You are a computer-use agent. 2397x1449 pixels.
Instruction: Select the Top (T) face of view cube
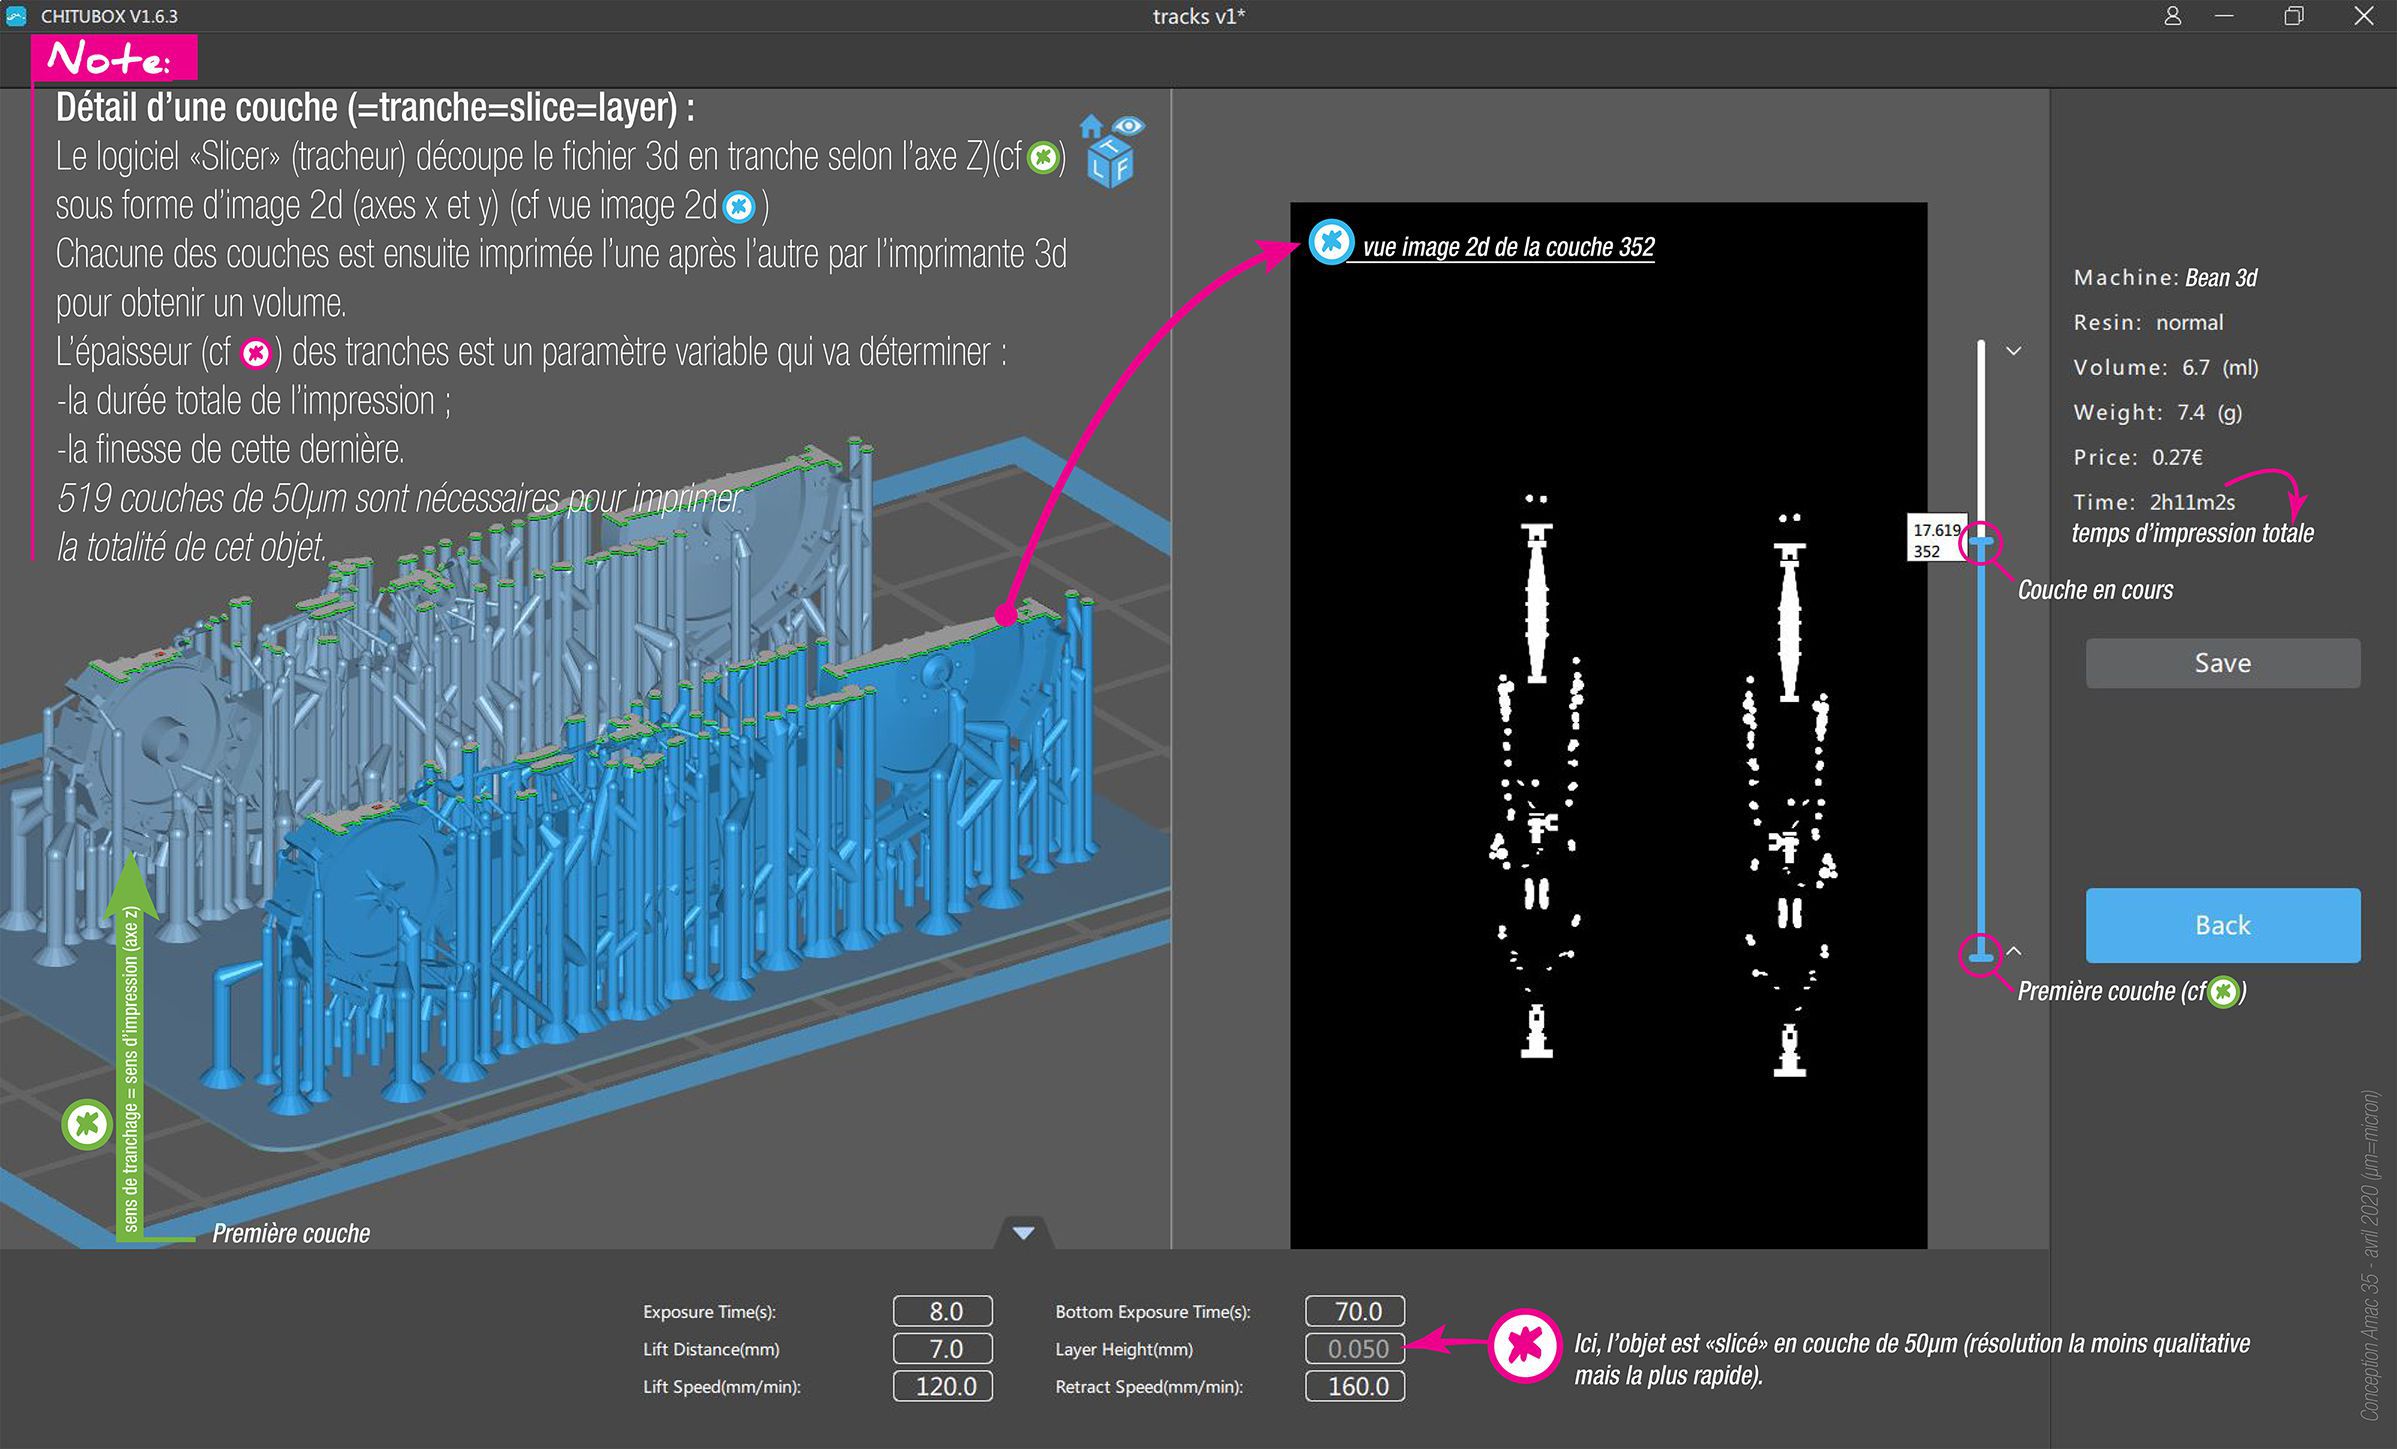(1110, 148)
